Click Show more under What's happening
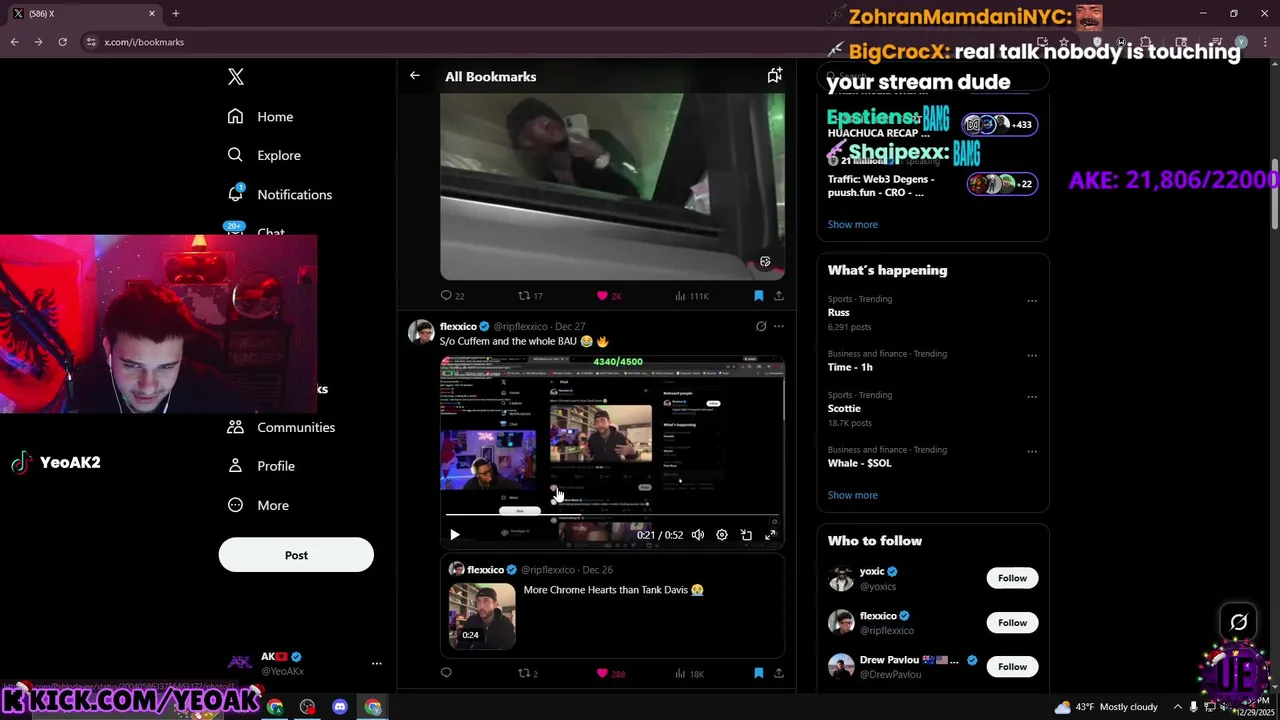Screen dimensions: 1280x720 coord(852,495)
